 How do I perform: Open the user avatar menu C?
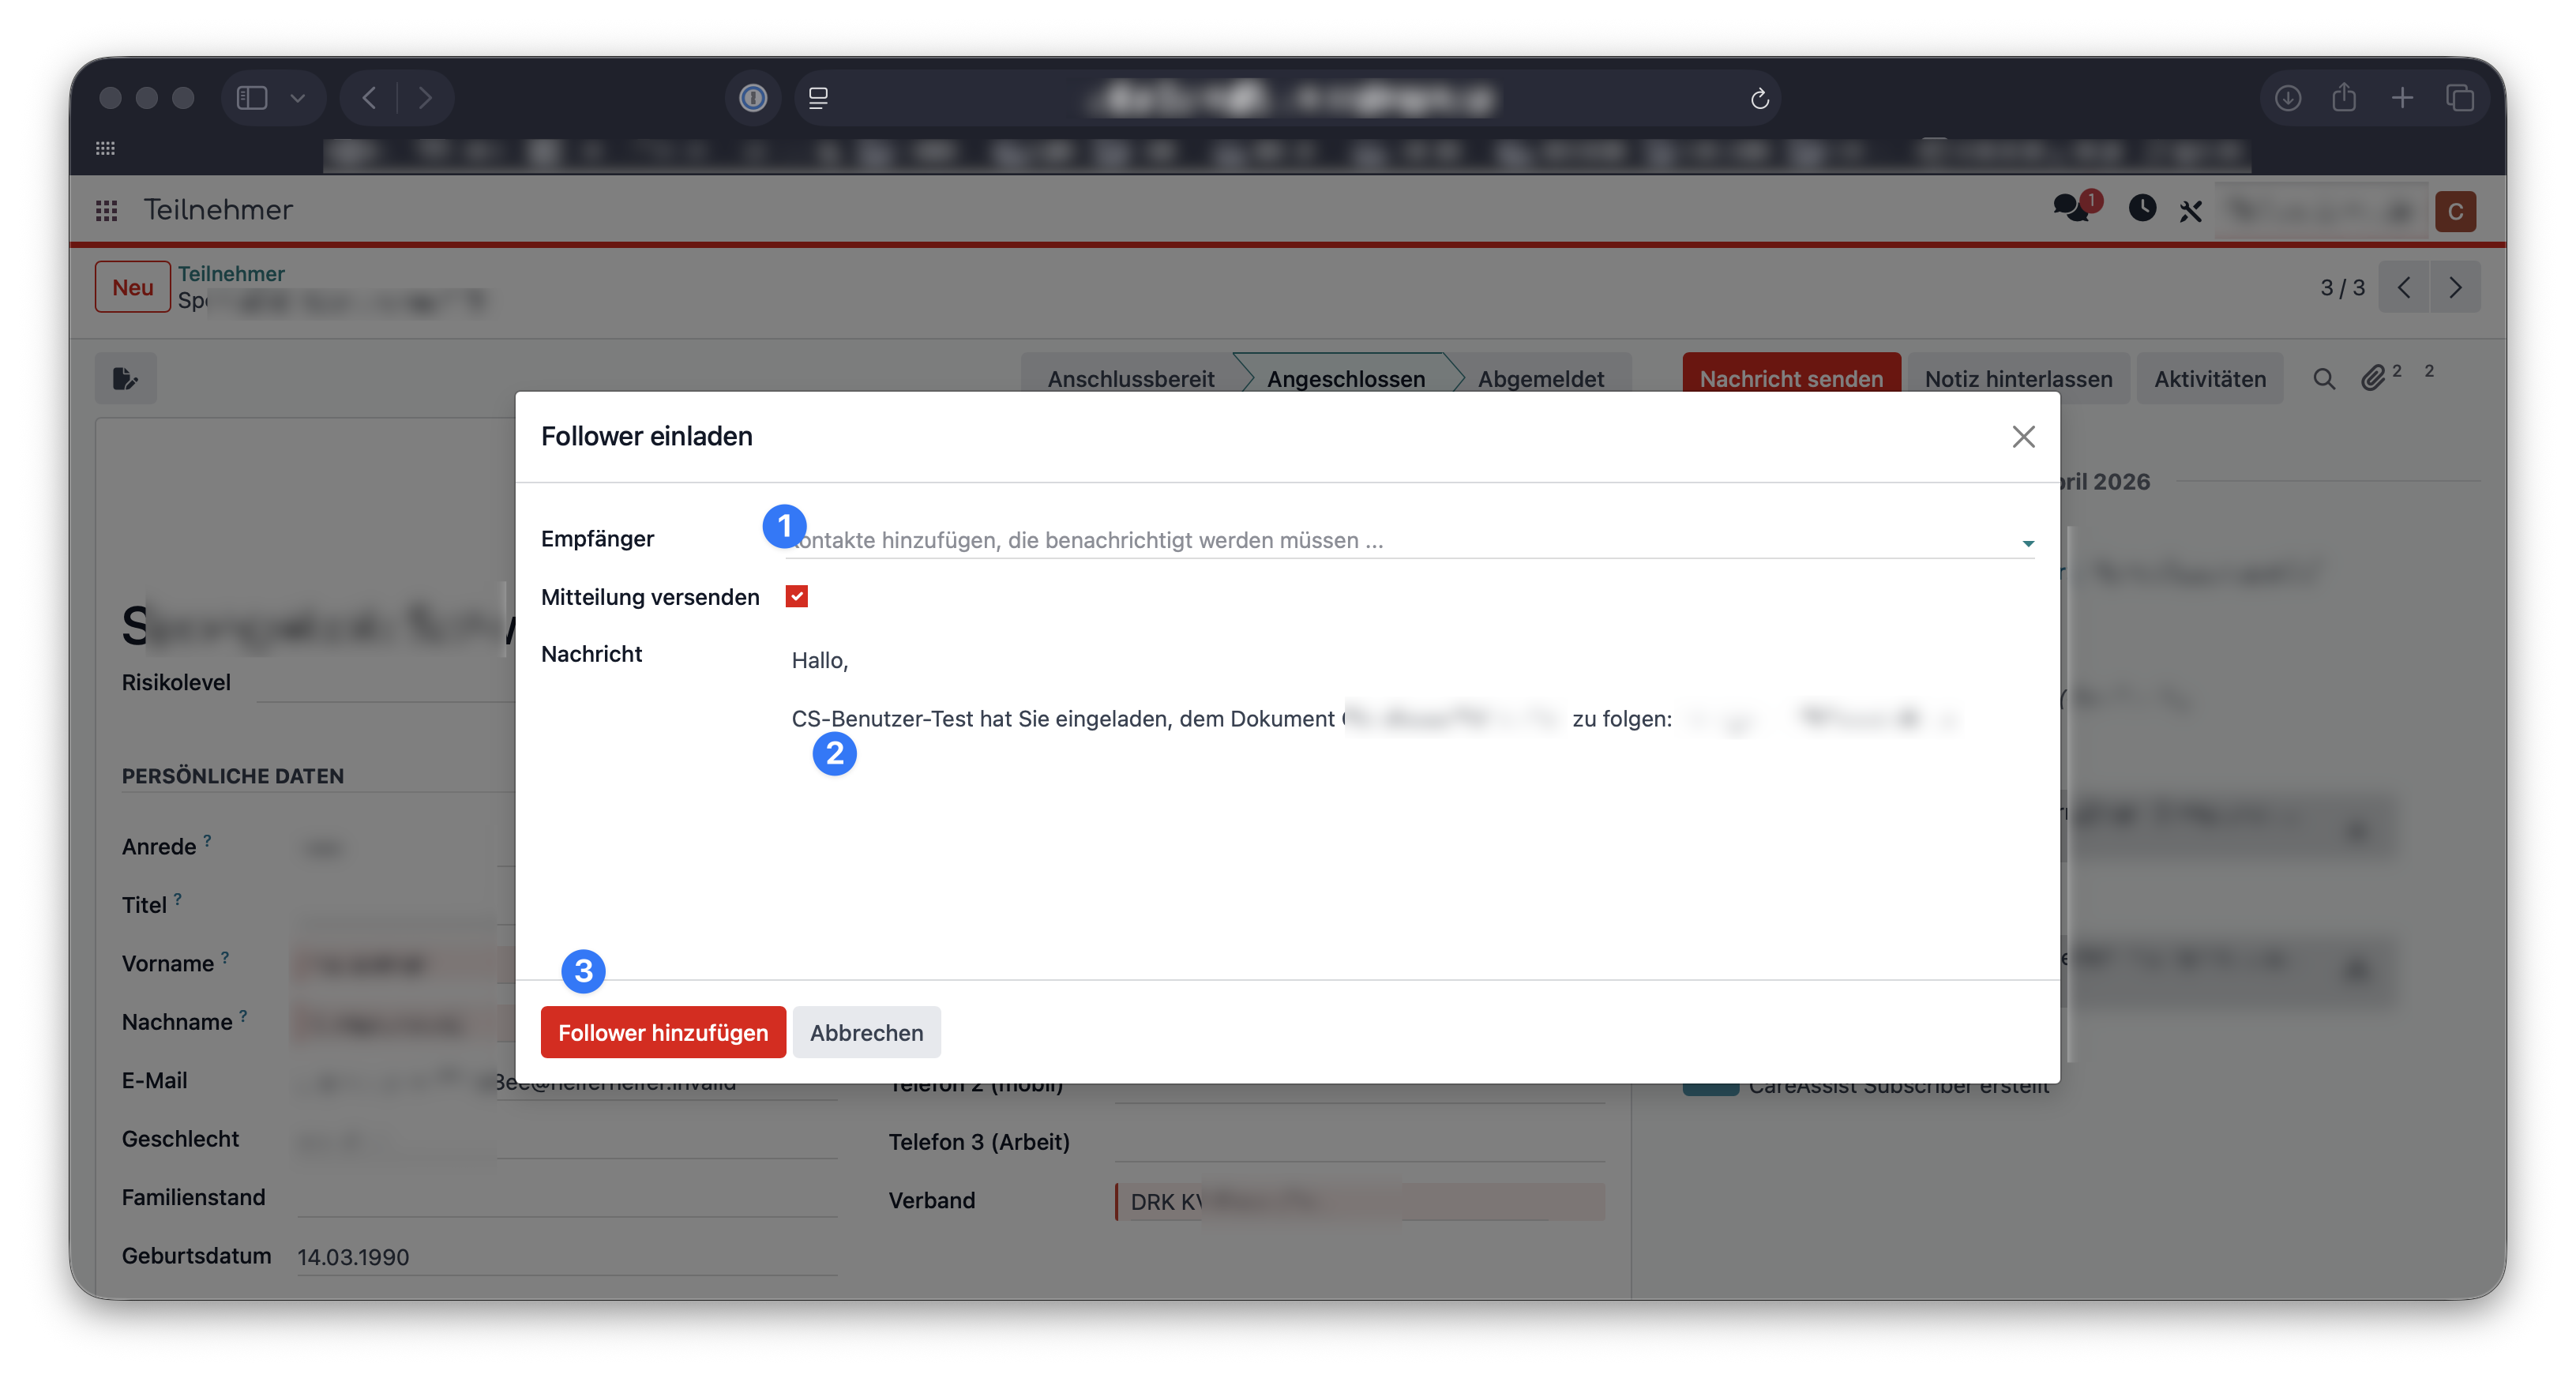click(2455, 211)
